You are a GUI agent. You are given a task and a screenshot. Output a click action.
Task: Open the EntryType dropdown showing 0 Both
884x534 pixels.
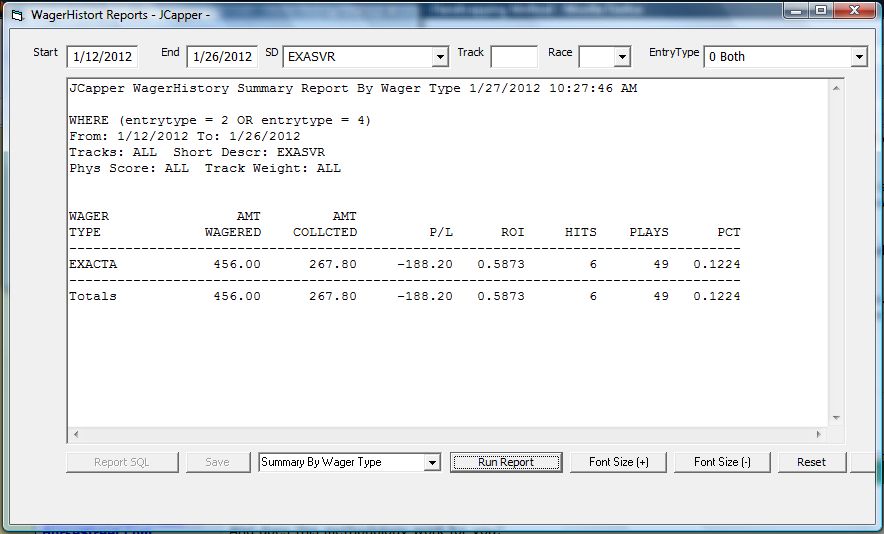859,57
